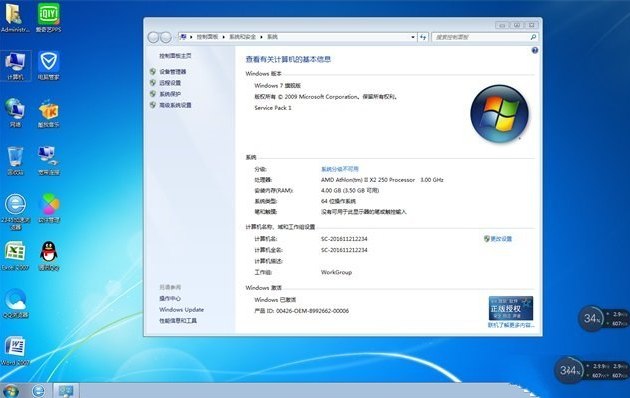This screenshot has width=630, height=398.
Task: Click the Windows logo image in System window
Action: tap(499, 114)
